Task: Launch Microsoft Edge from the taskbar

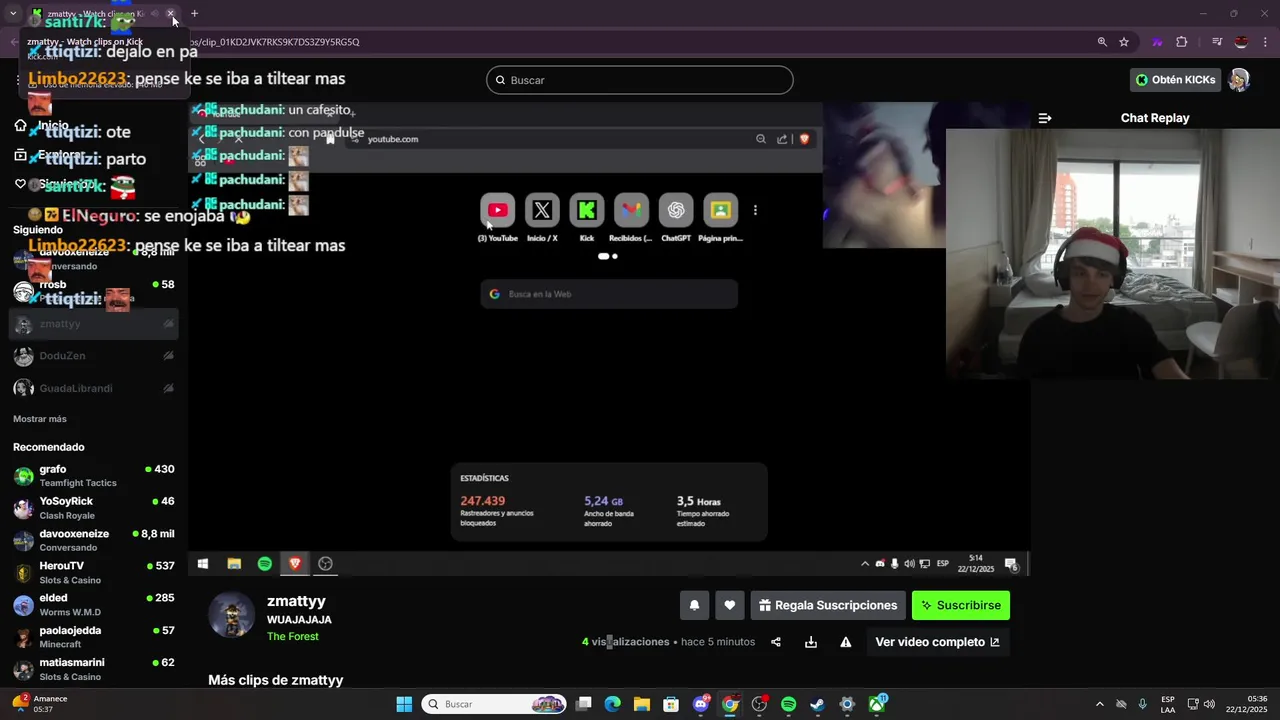Action: [612, 704]
